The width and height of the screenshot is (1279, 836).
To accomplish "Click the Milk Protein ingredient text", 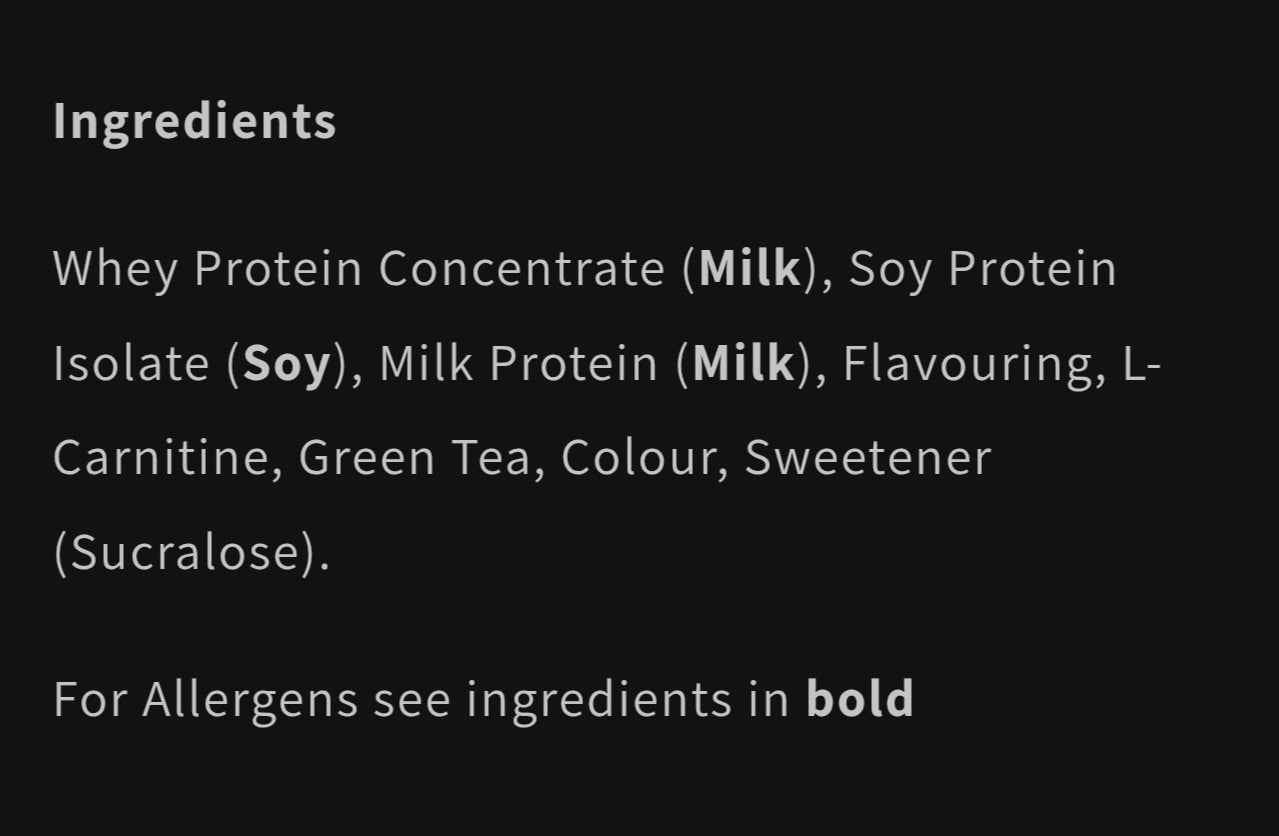I will 518,363.
